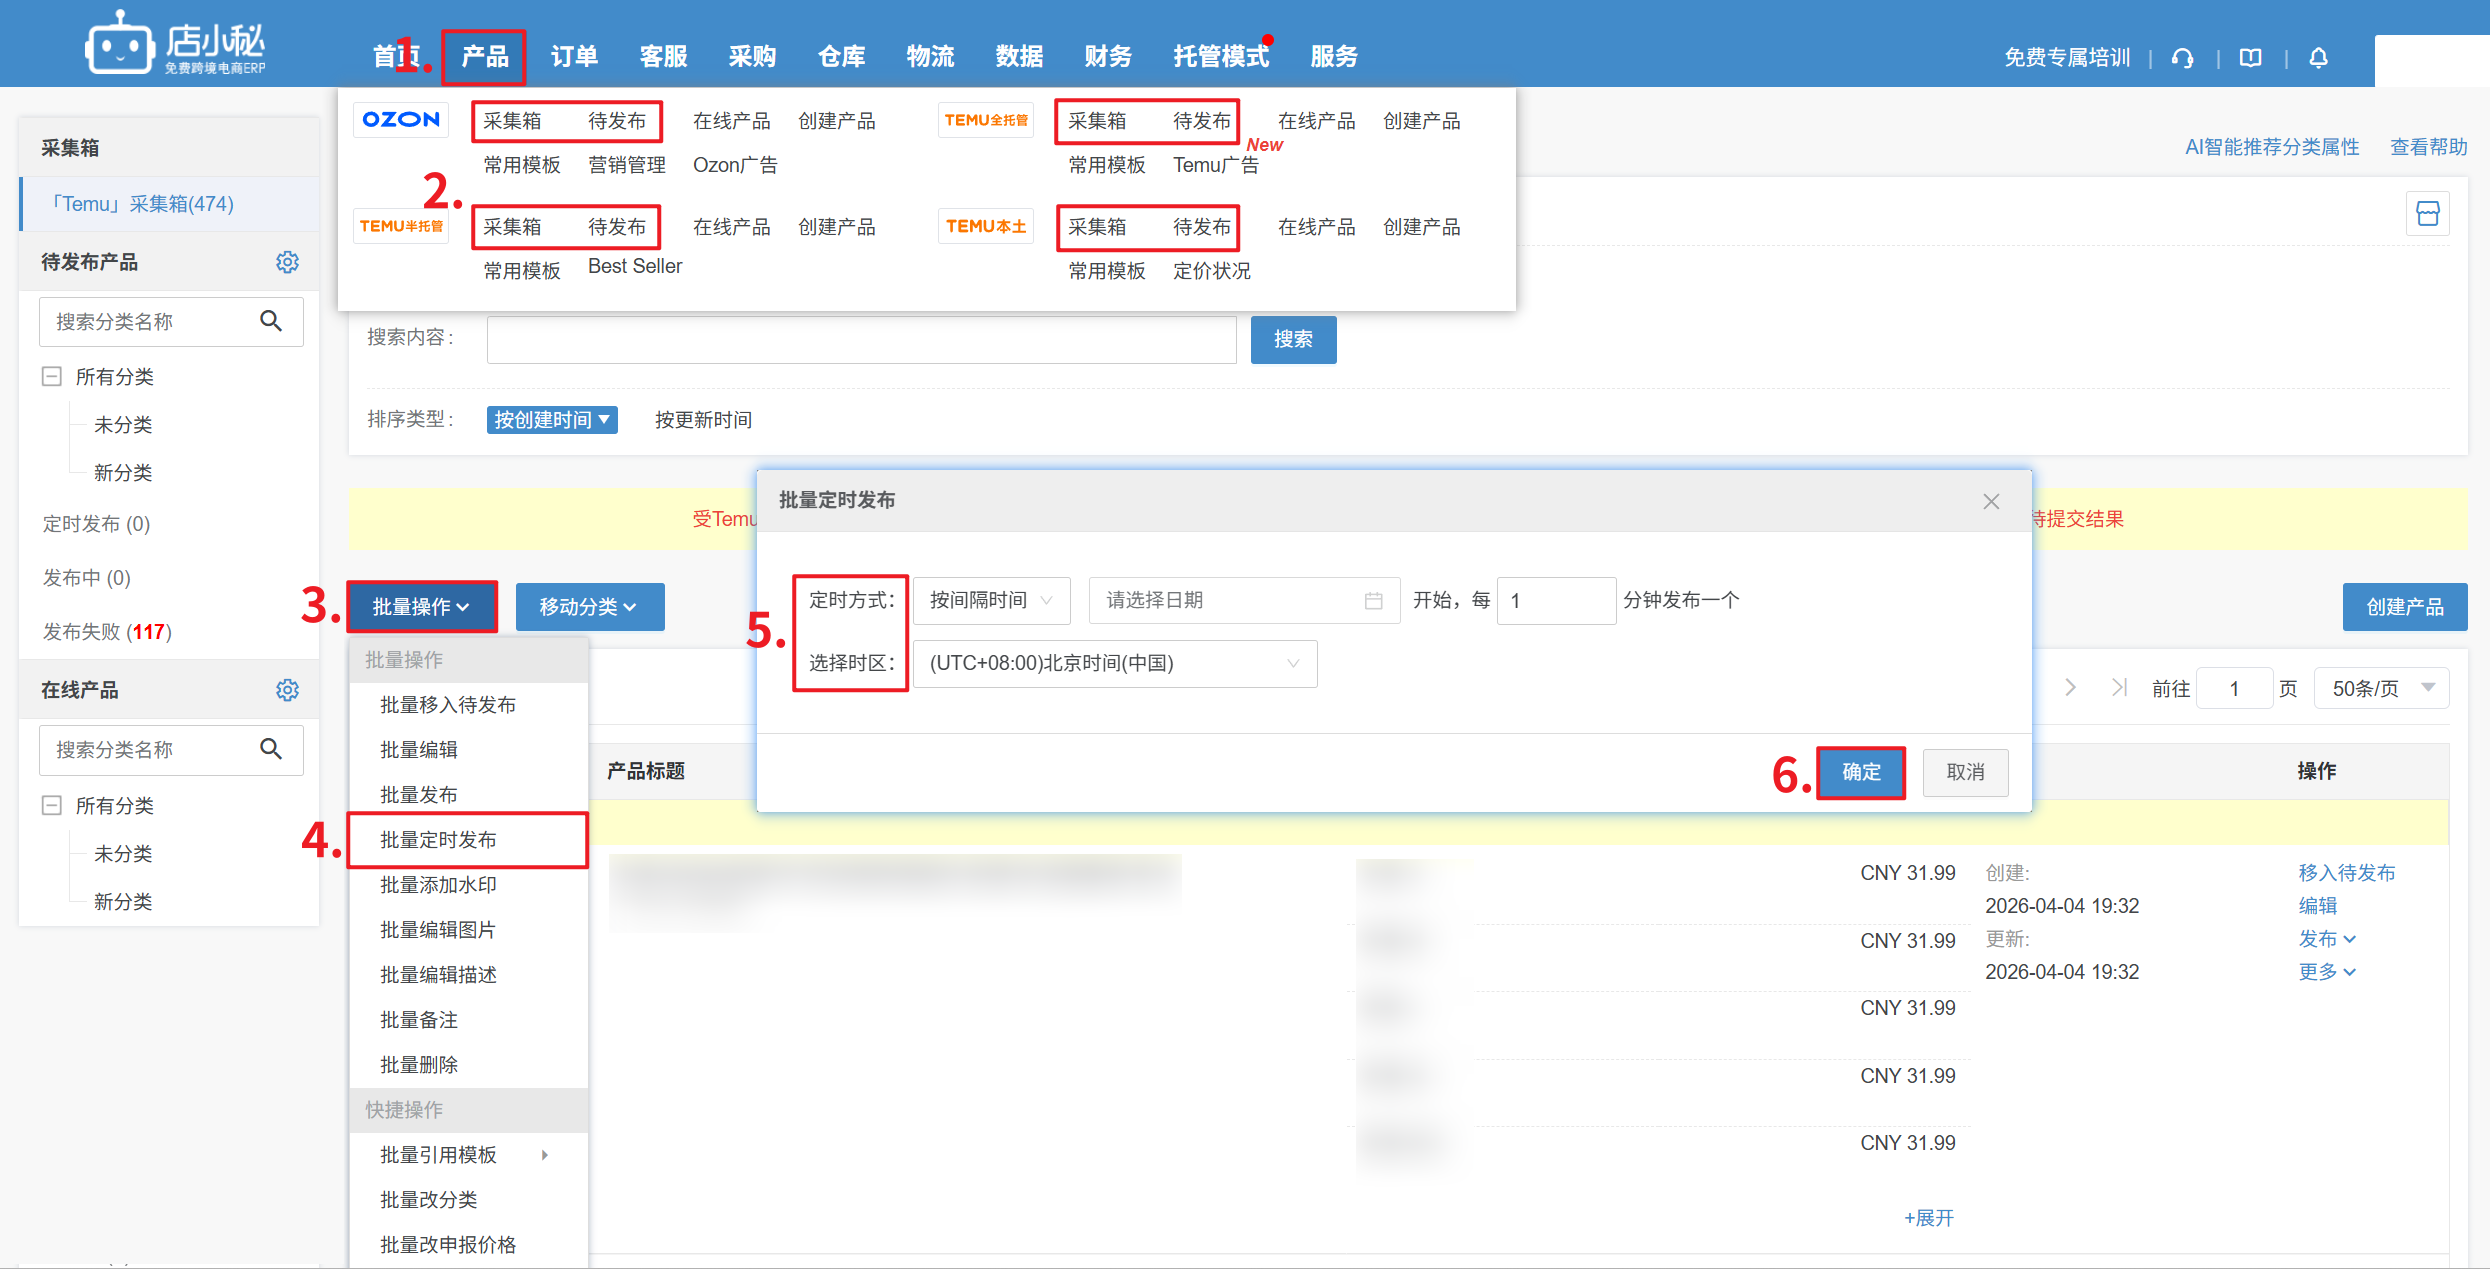The width and height of the screenshot is (2490, 1269).
Task: Open the help book icon in header
Action: [x=2250, y=58]
